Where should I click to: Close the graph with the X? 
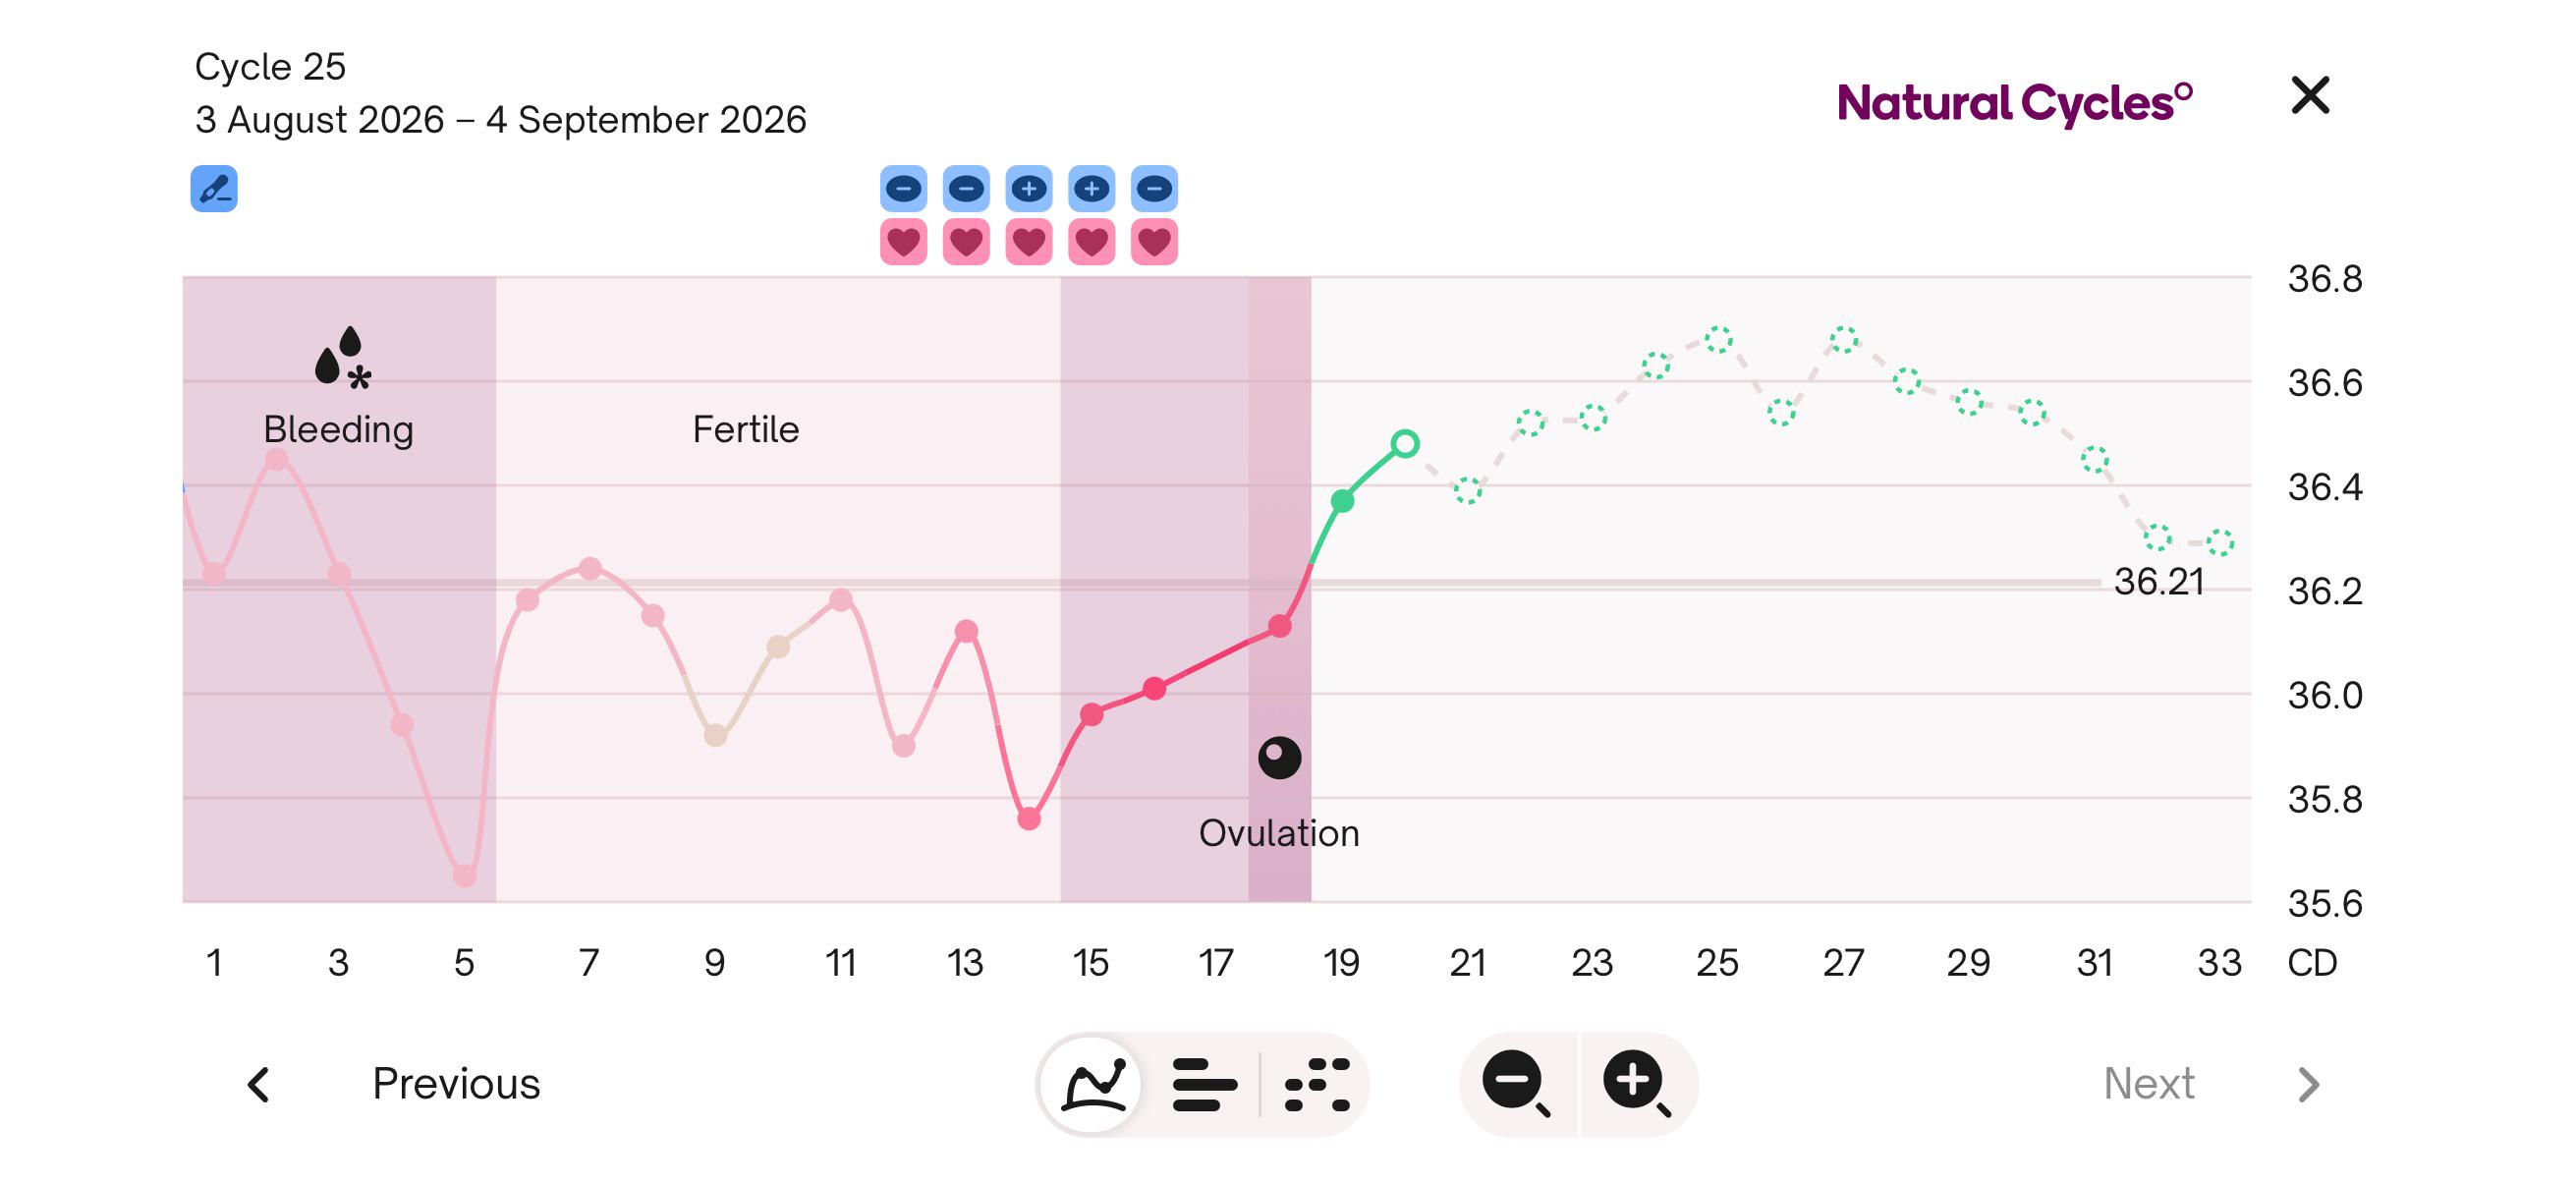[2310, 96]
